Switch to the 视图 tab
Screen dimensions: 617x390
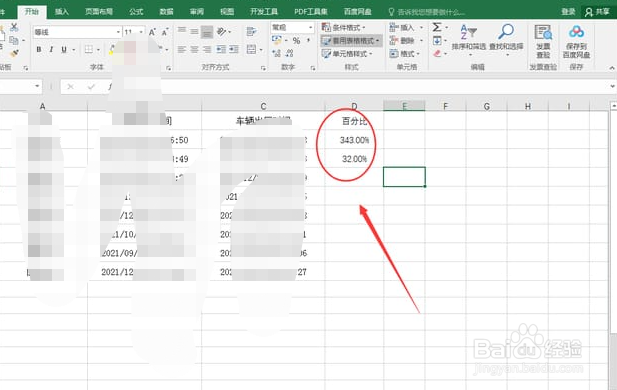click(x=227, y=12)
